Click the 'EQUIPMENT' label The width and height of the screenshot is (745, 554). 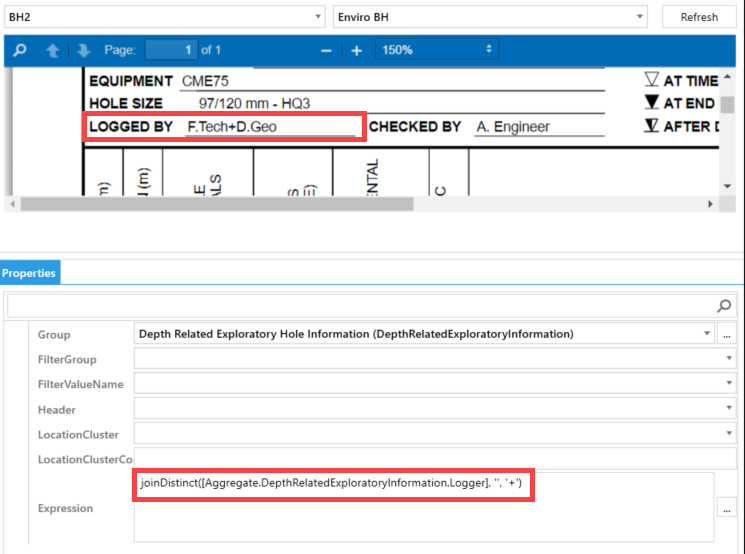click(x=131, y=81)
